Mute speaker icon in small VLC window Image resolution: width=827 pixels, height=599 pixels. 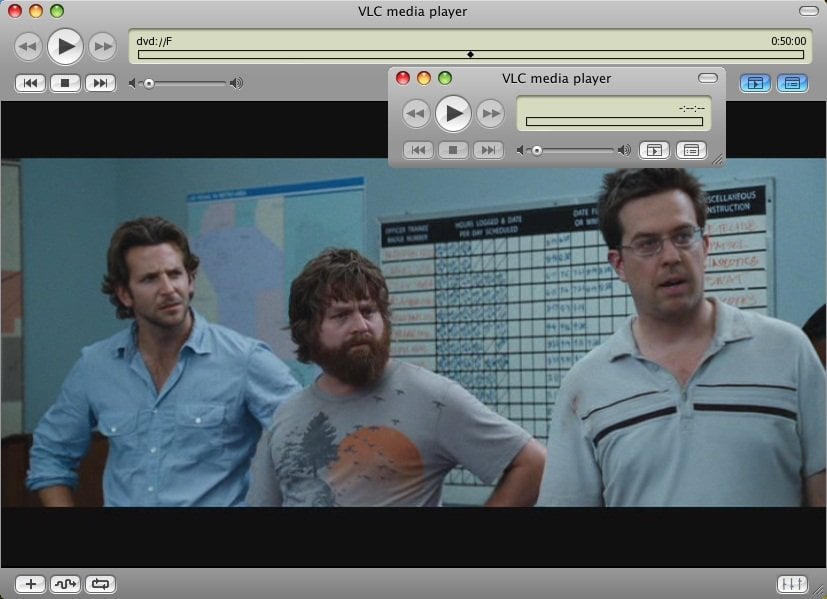[521, 151]
